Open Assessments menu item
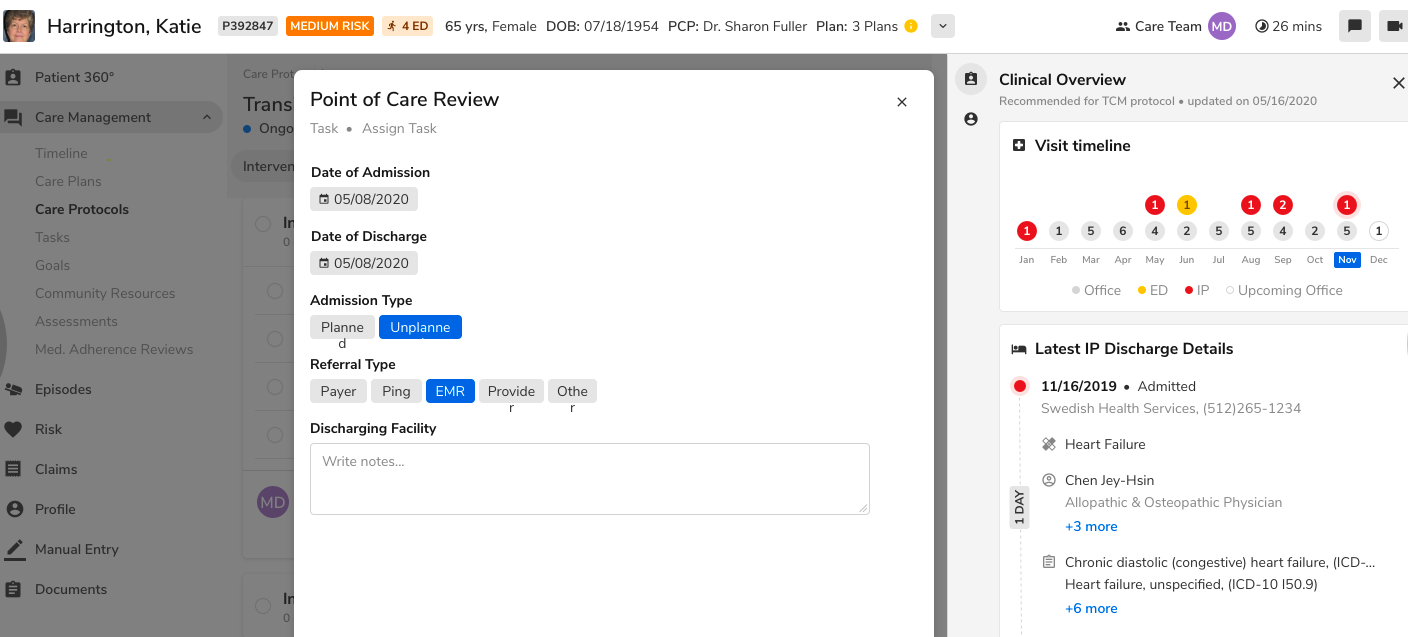 click(76, 321)
